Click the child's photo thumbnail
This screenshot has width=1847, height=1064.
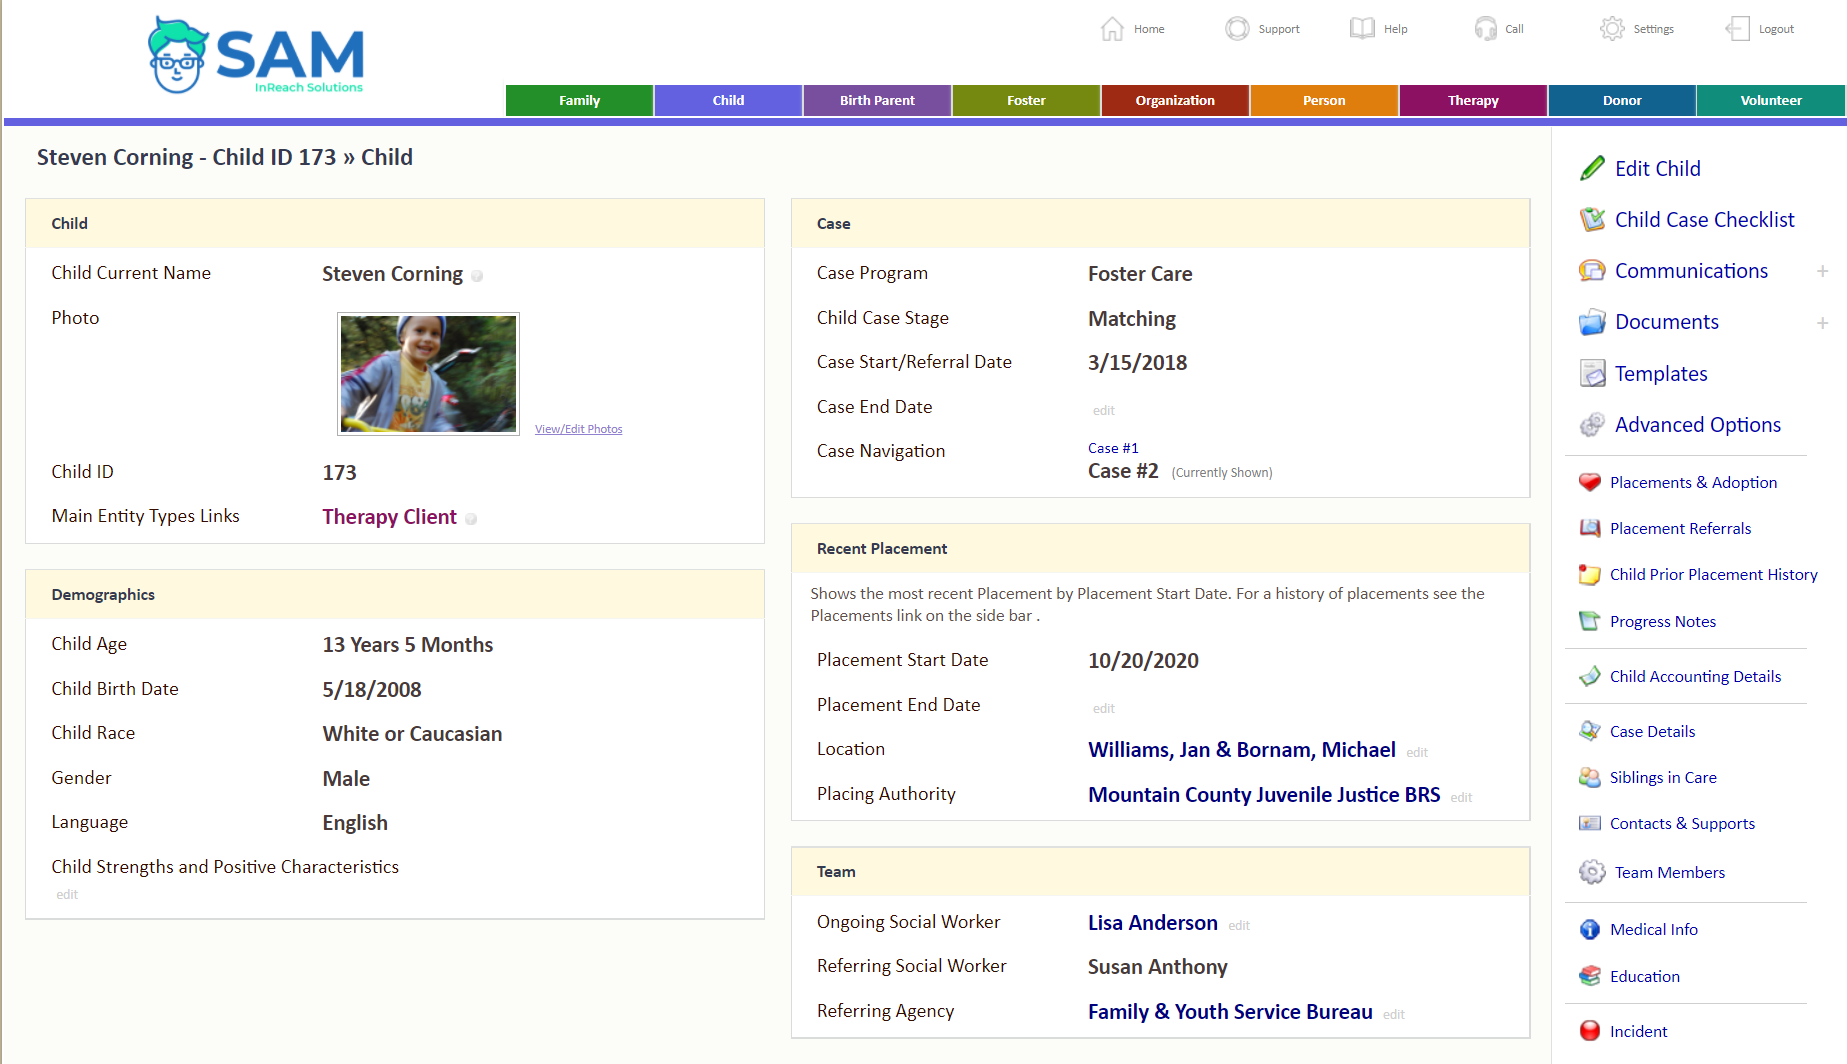[428, 374]
